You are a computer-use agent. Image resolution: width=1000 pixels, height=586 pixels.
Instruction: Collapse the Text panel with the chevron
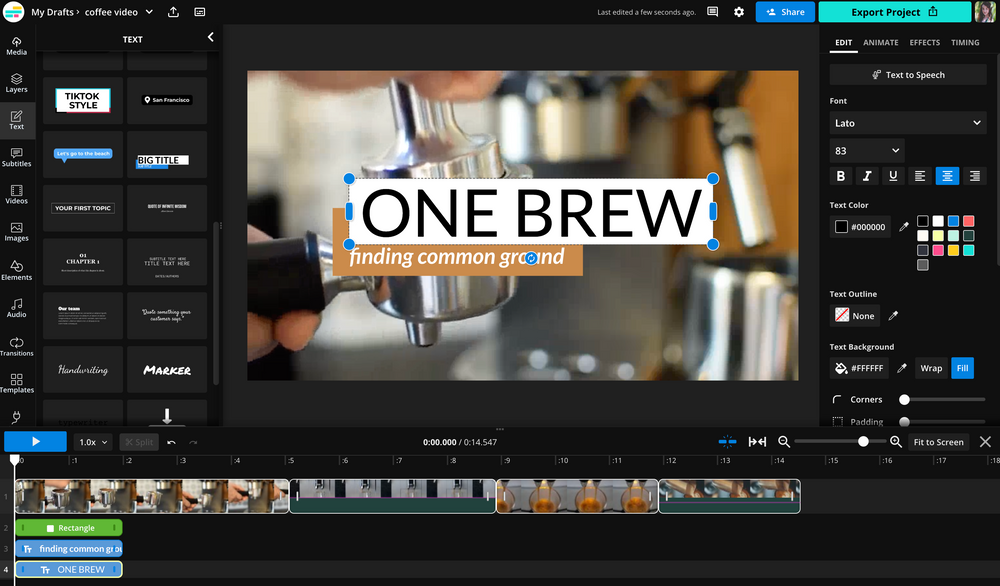[x=210, y=36]
